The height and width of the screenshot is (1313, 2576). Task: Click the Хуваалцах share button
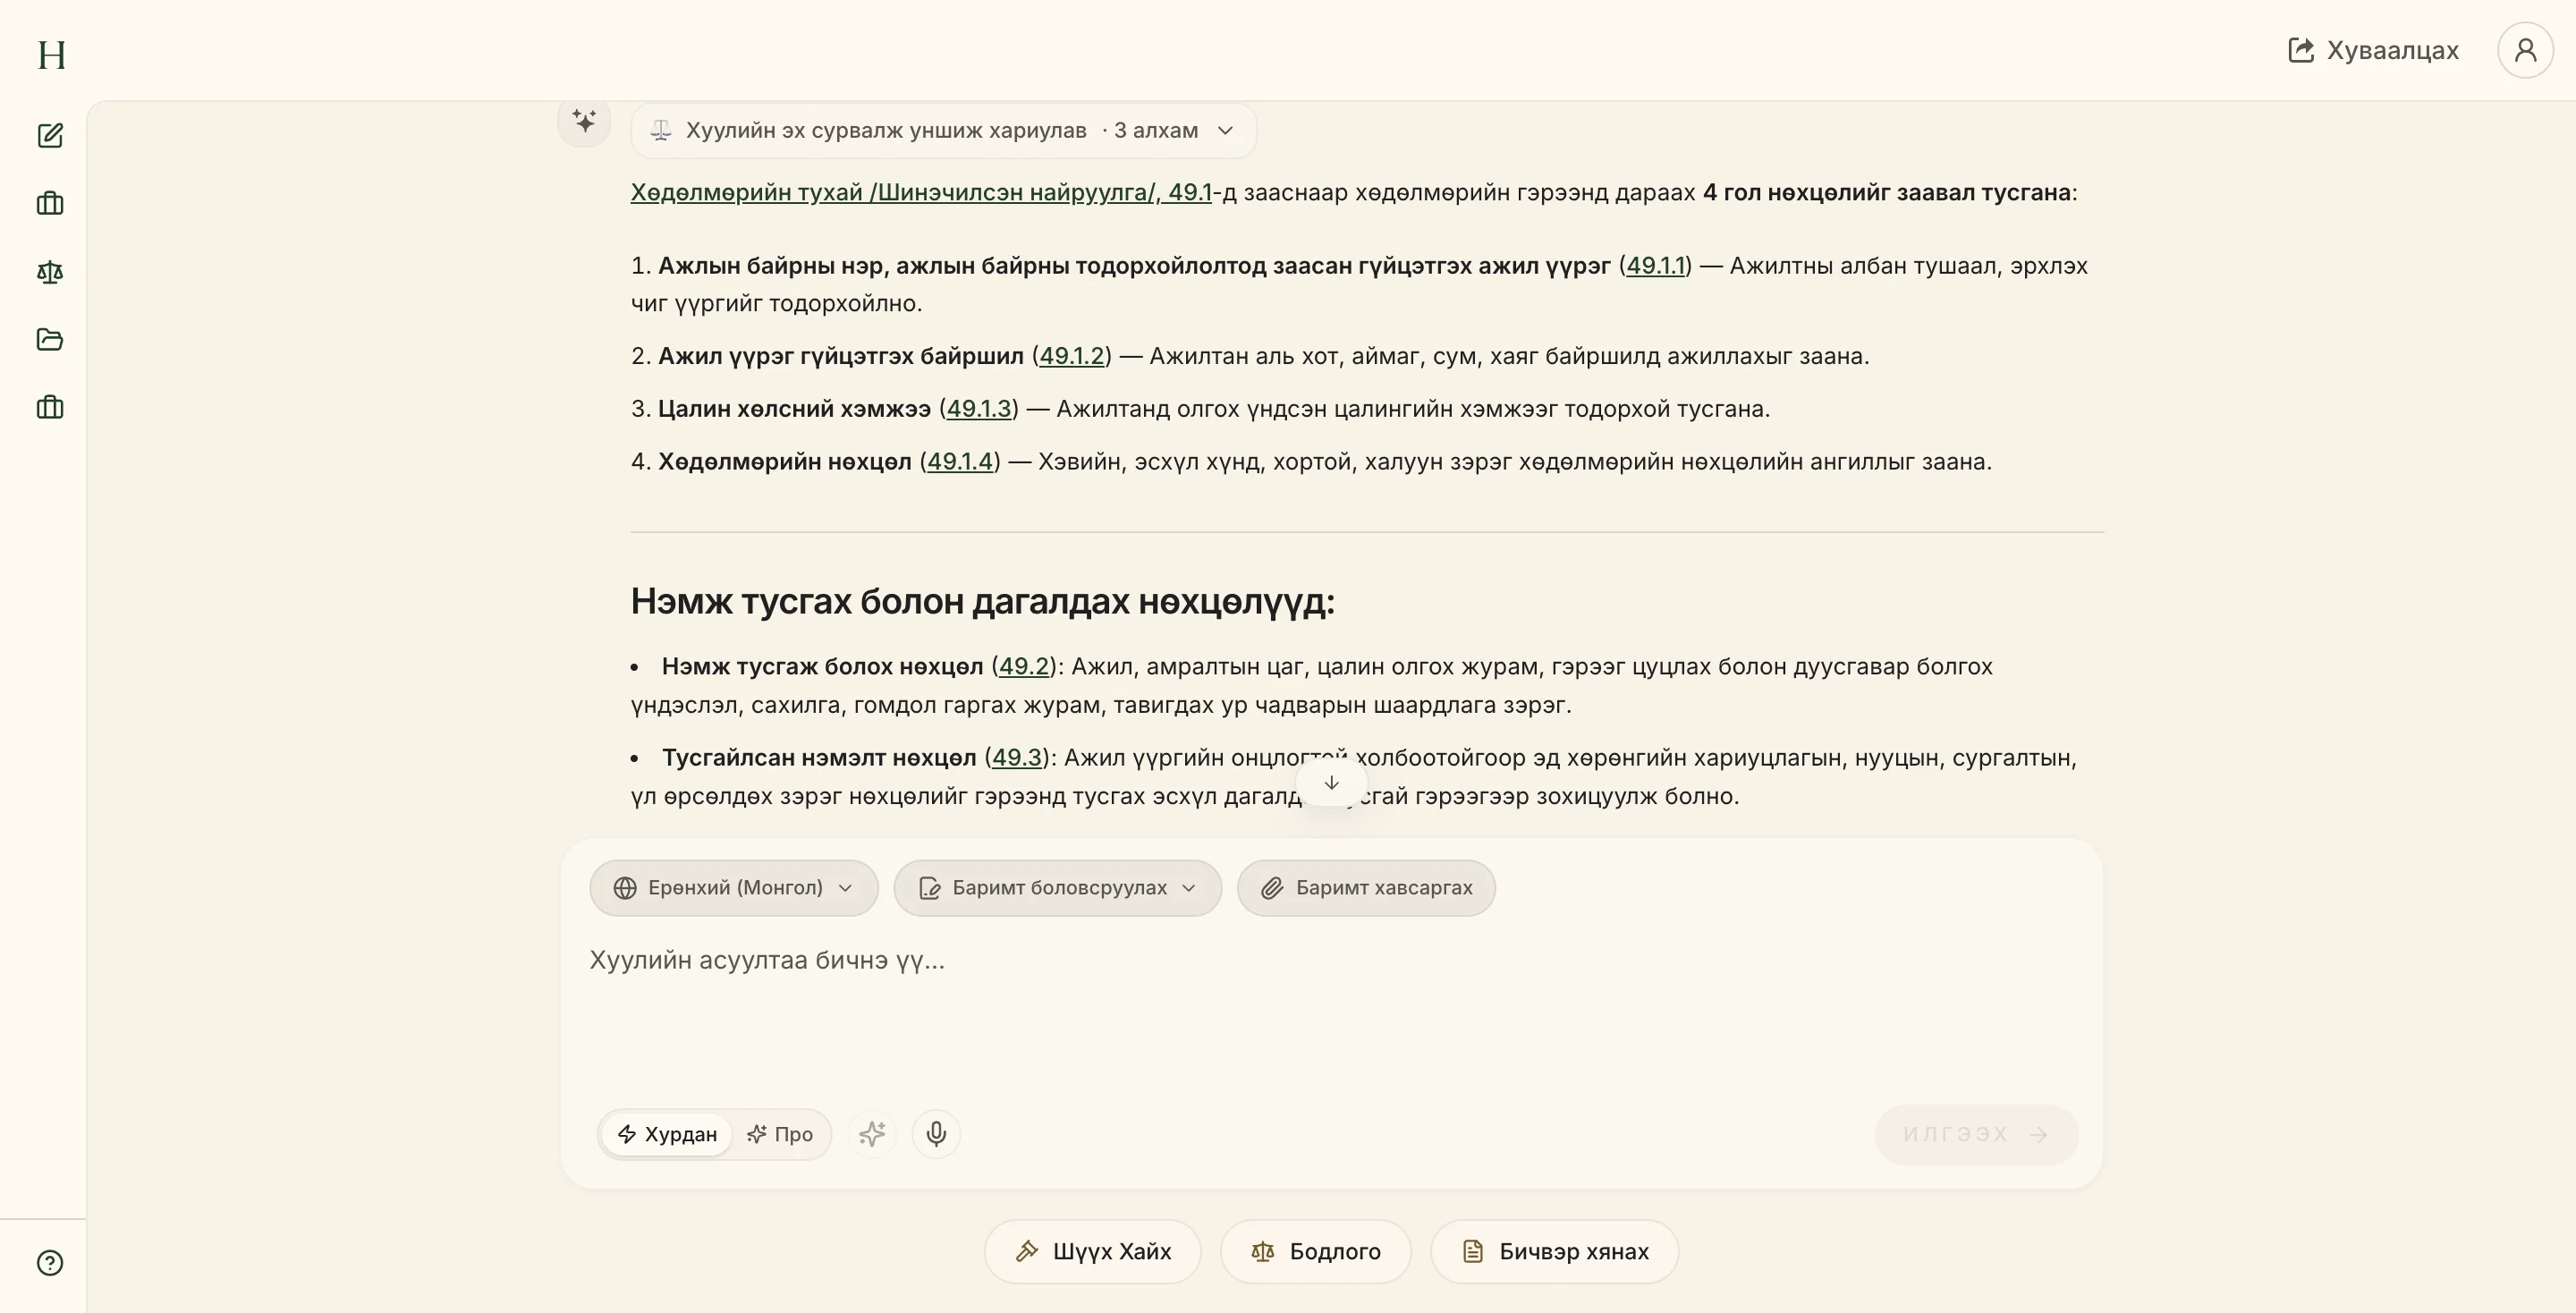click(x=2373, y=50)
